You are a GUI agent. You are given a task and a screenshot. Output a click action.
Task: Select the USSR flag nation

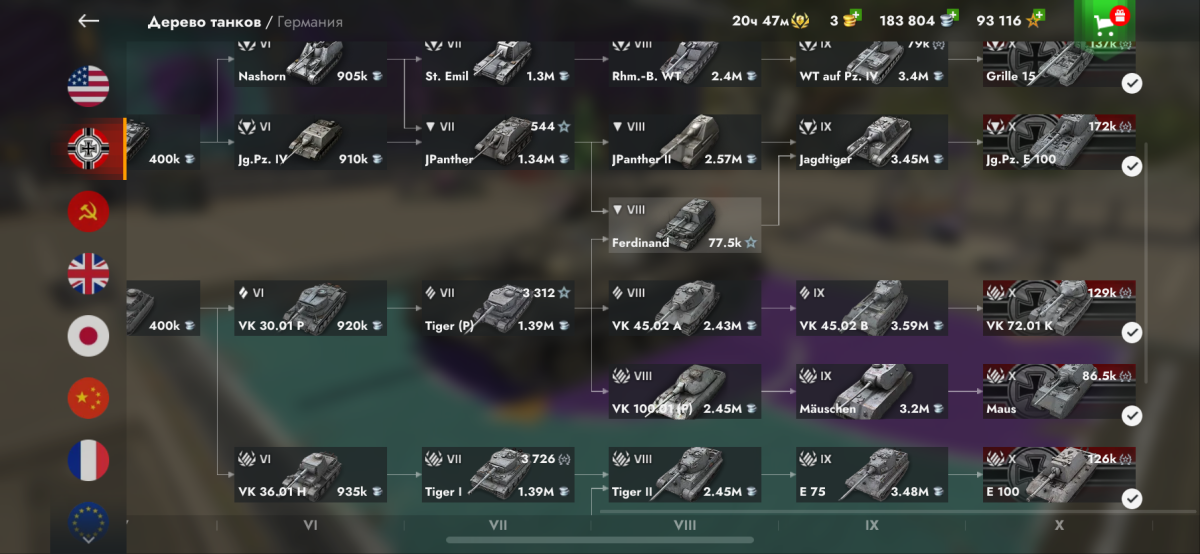88,211
